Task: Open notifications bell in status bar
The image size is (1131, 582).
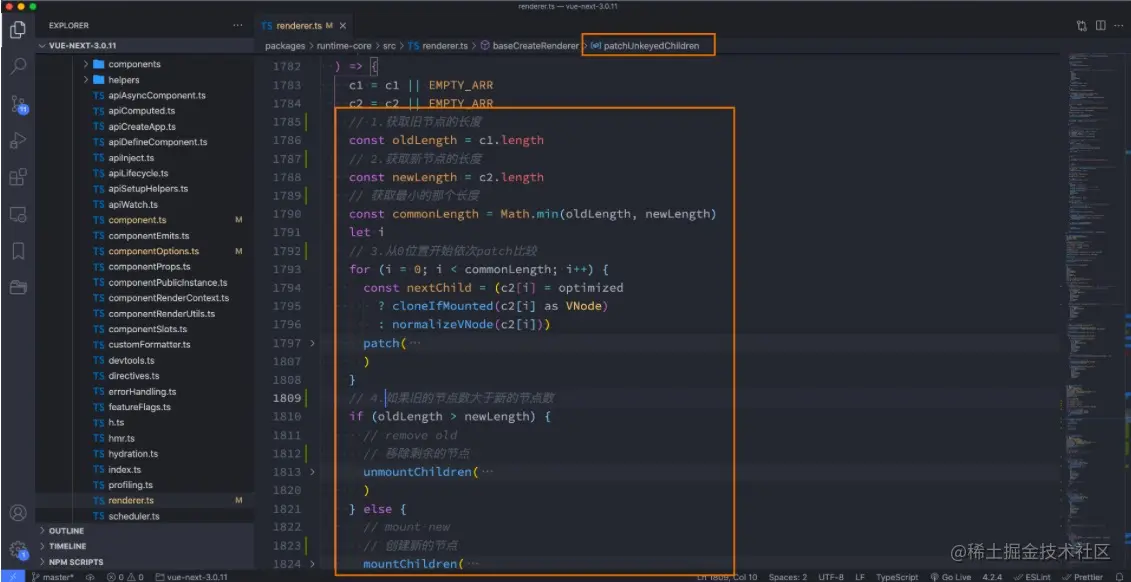Action: pos(1119,577)
